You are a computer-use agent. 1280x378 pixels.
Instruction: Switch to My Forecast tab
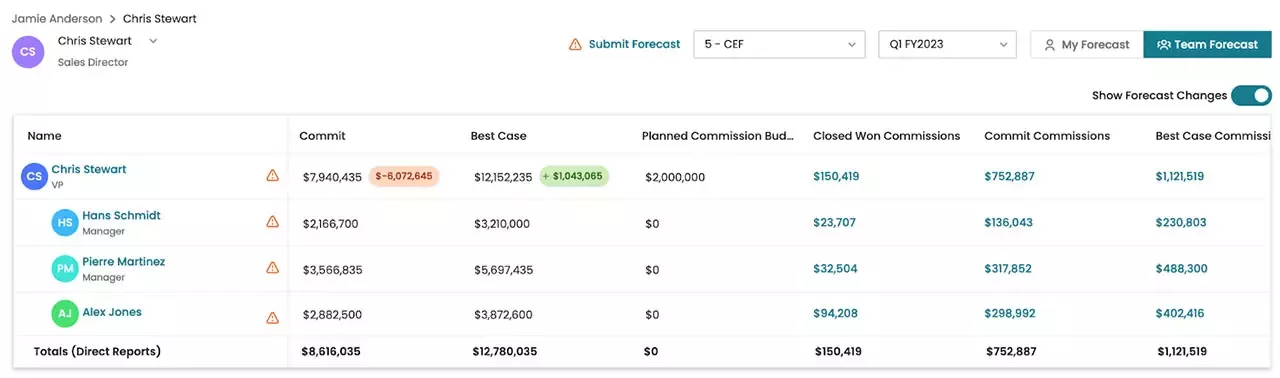tap(1087, 45)
